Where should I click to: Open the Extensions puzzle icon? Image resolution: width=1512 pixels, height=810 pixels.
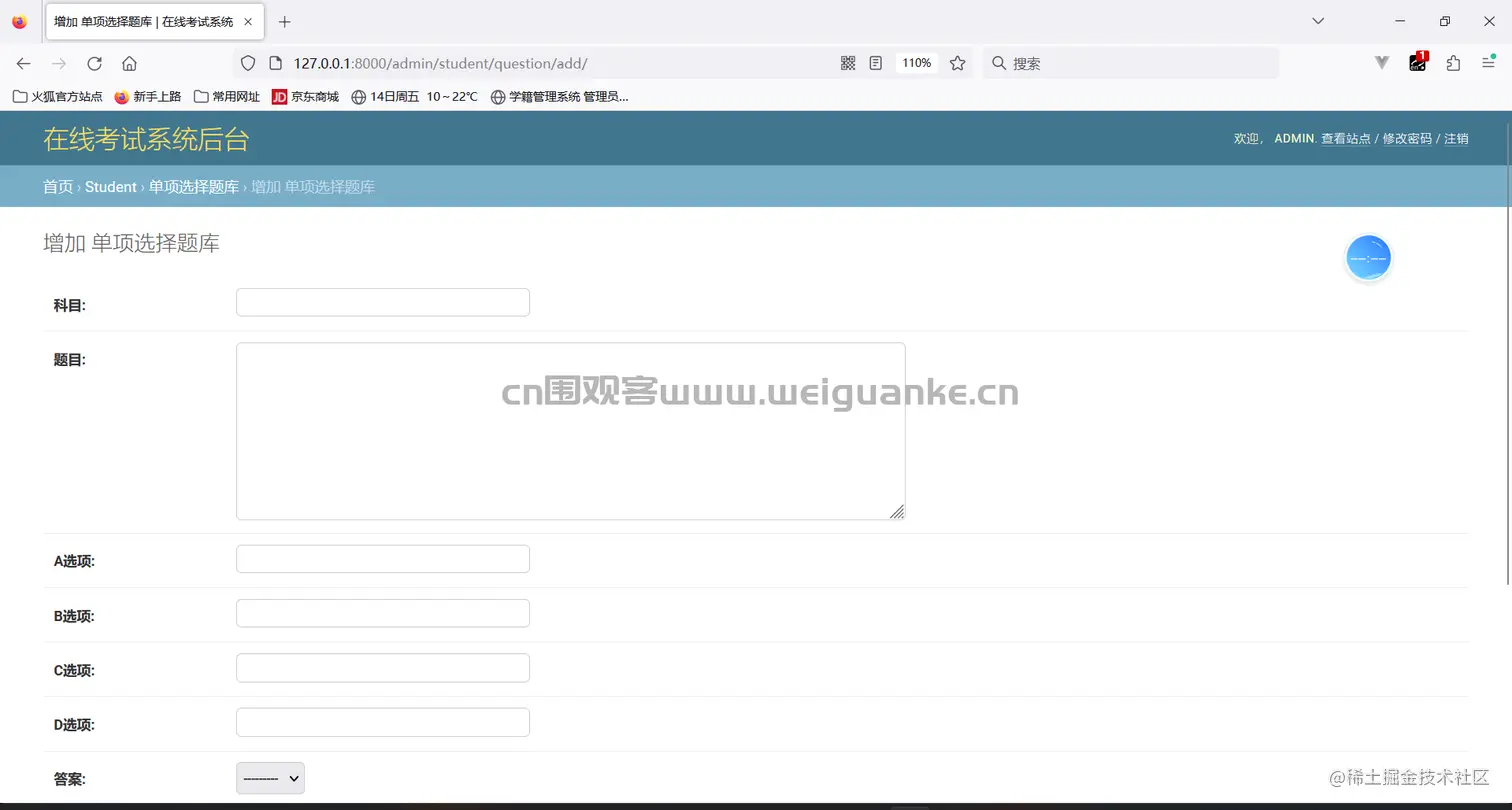click(x=1453, y=63)
